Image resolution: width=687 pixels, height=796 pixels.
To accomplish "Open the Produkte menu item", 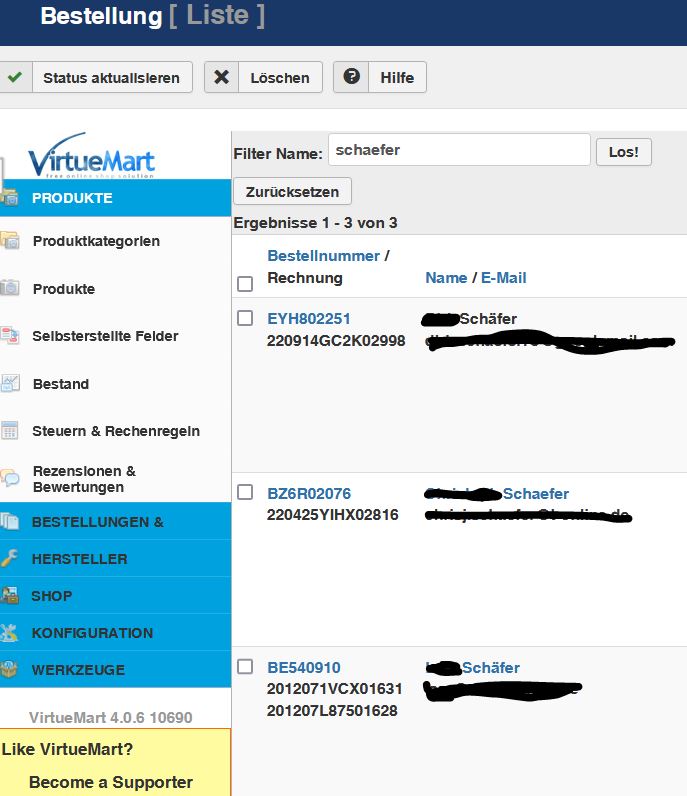I will 63,289.
